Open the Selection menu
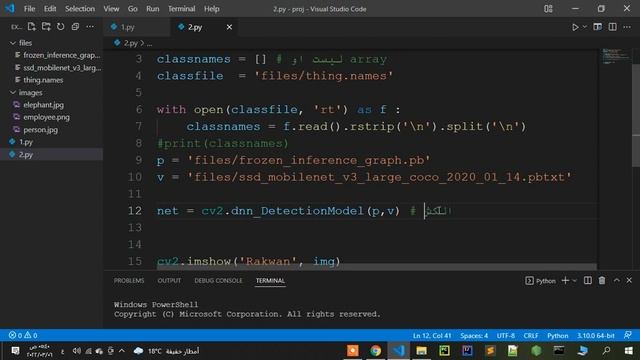Viewport: 640px width, 360px height. tap(80, 9)
